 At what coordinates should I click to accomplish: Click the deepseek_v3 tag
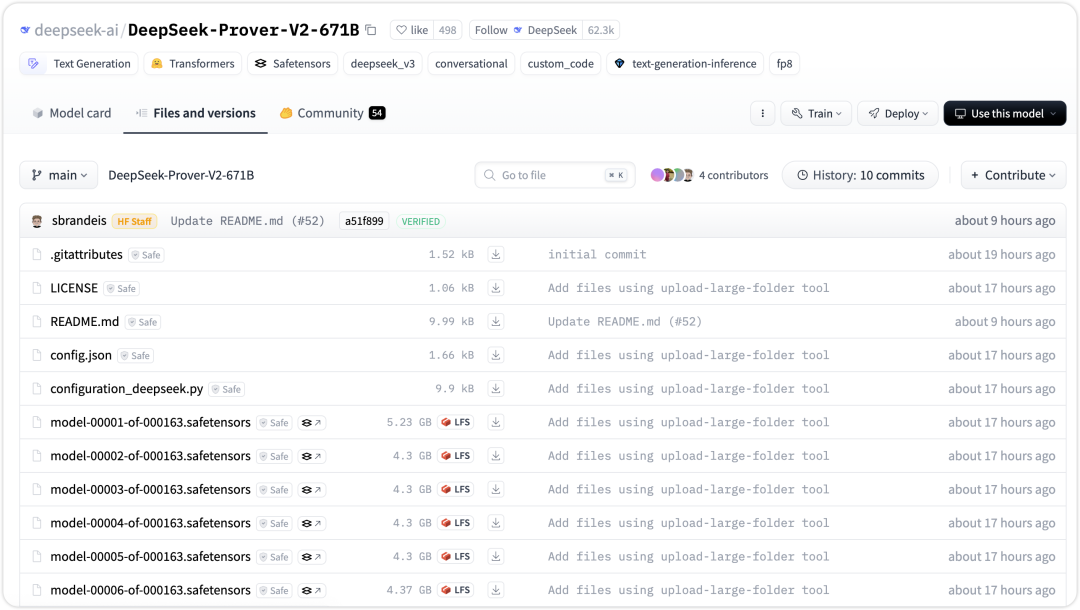(x=382, y=63)
